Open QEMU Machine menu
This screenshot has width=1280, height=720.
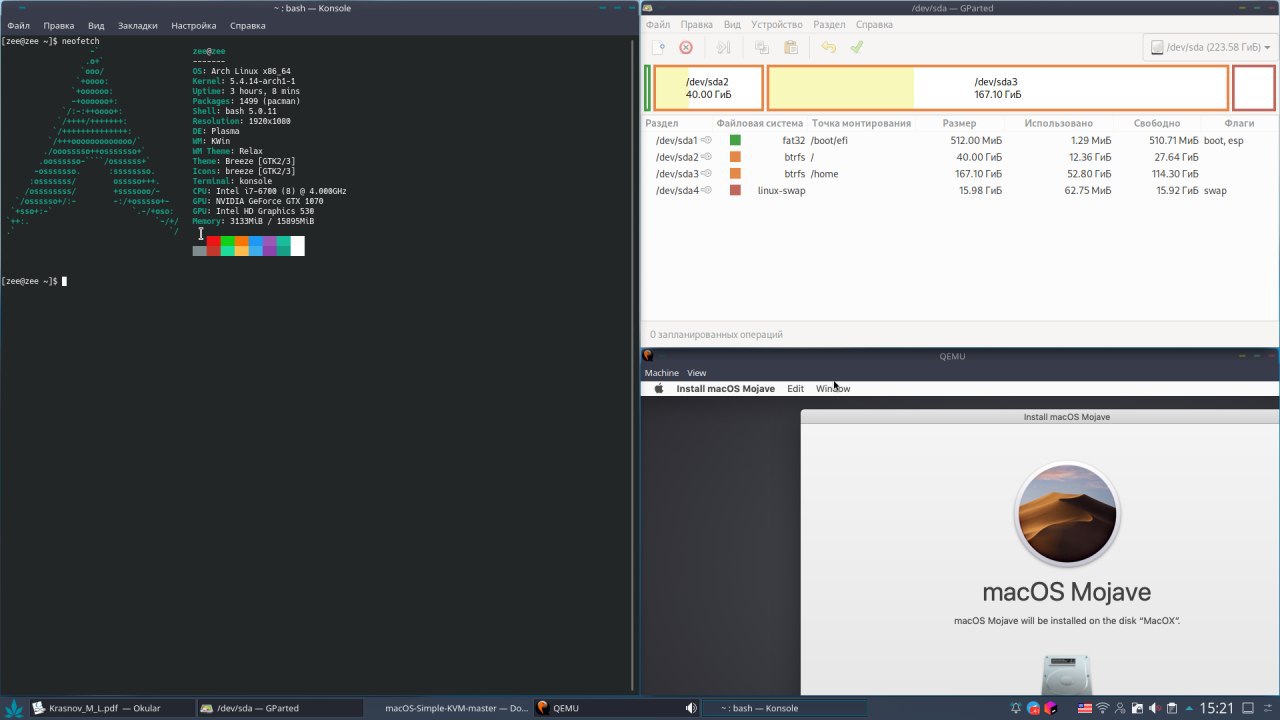661,373
